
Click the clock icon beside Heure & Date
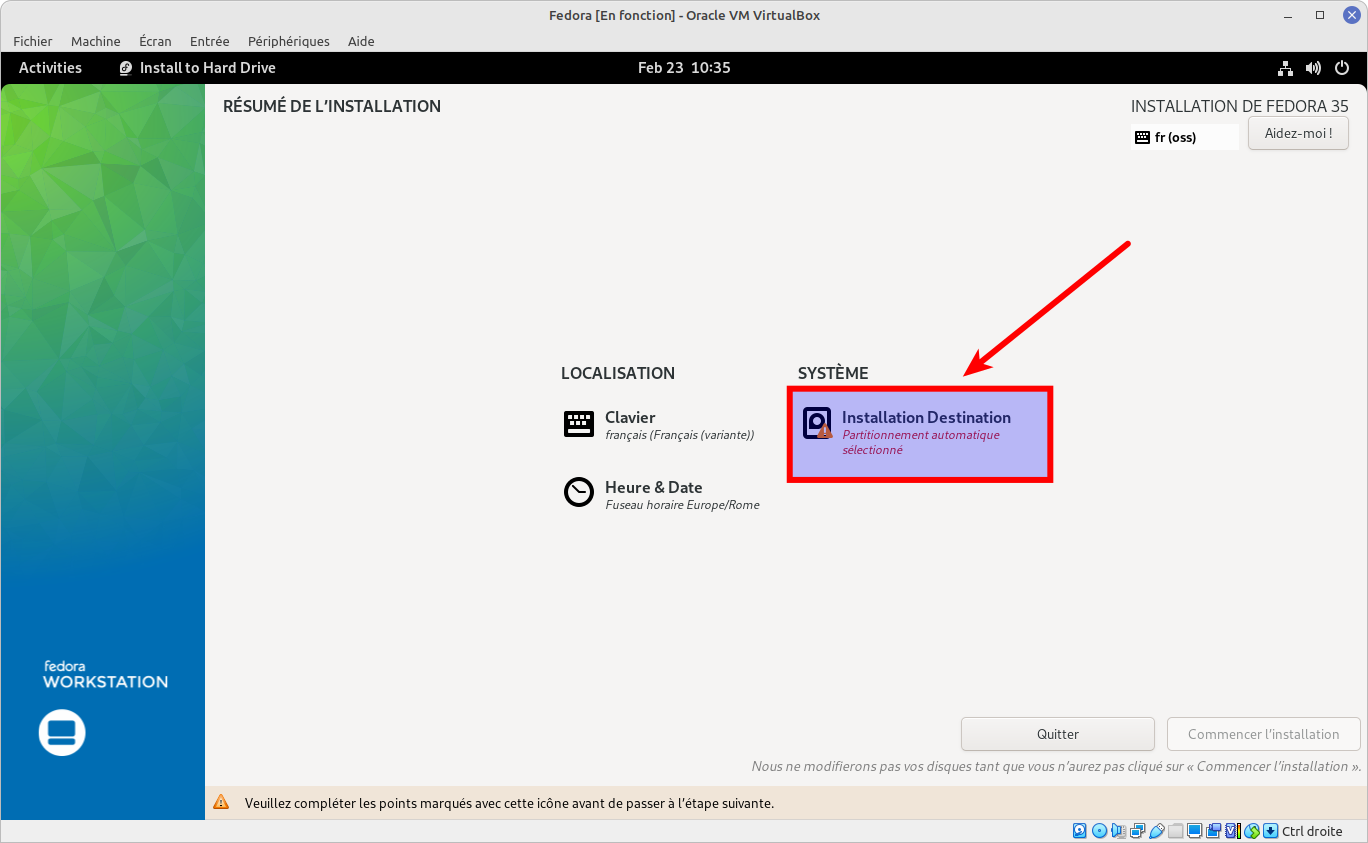pyautogui.click(x=579, y=492)
